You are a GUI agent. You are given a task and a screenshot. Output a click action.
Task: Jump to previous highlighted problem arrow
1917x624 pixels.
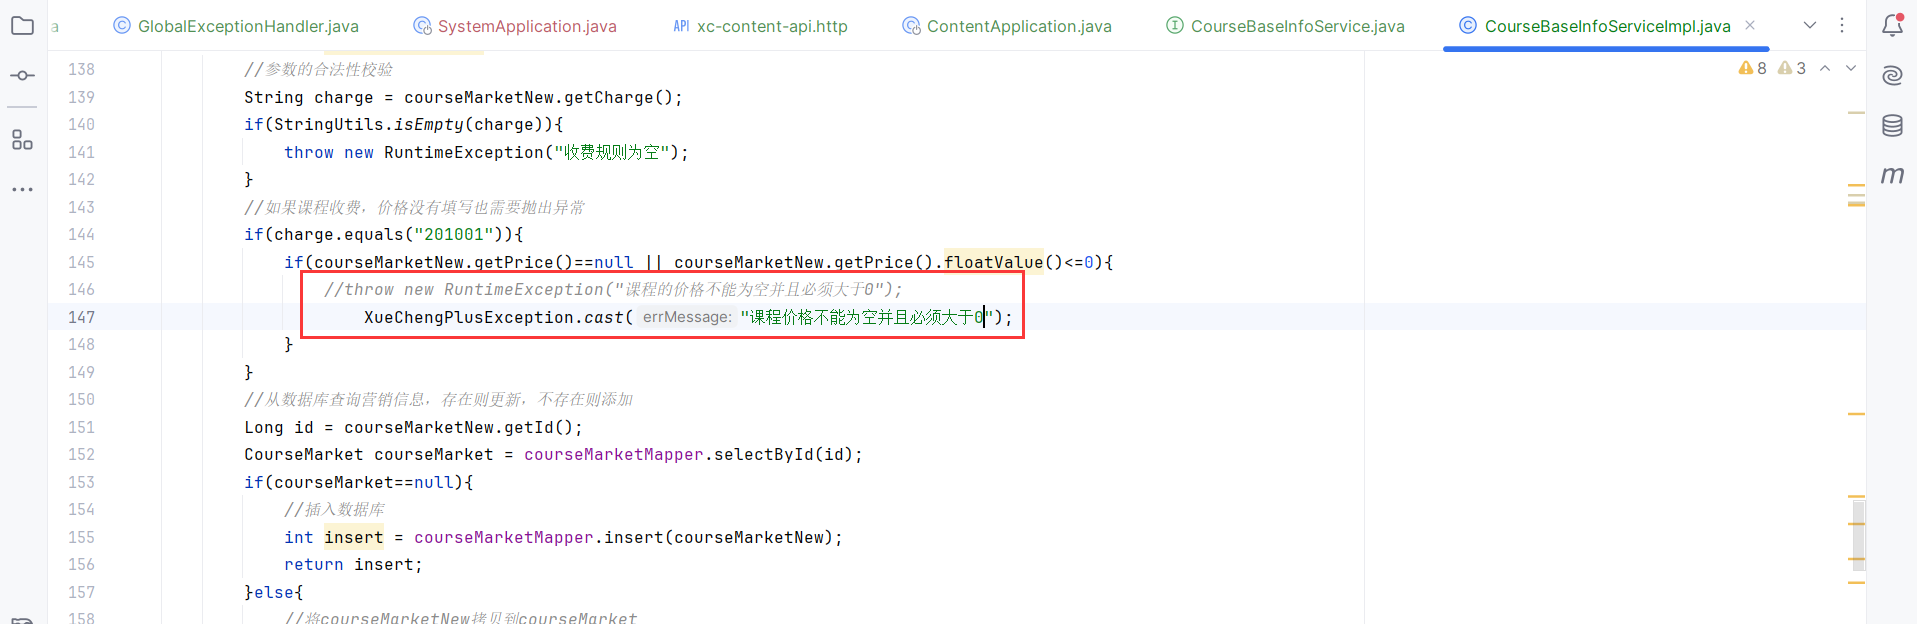pos(1825,68)
